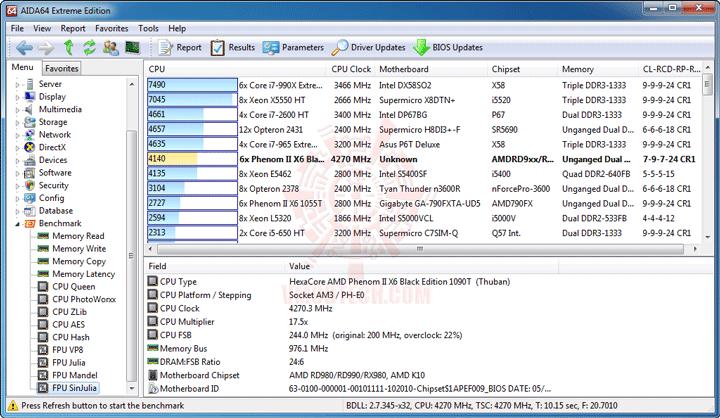The height and width of the screenshot is (418, 720).
Task: Select Memory Latency benchmark
Action: click(x=84, y=274)
